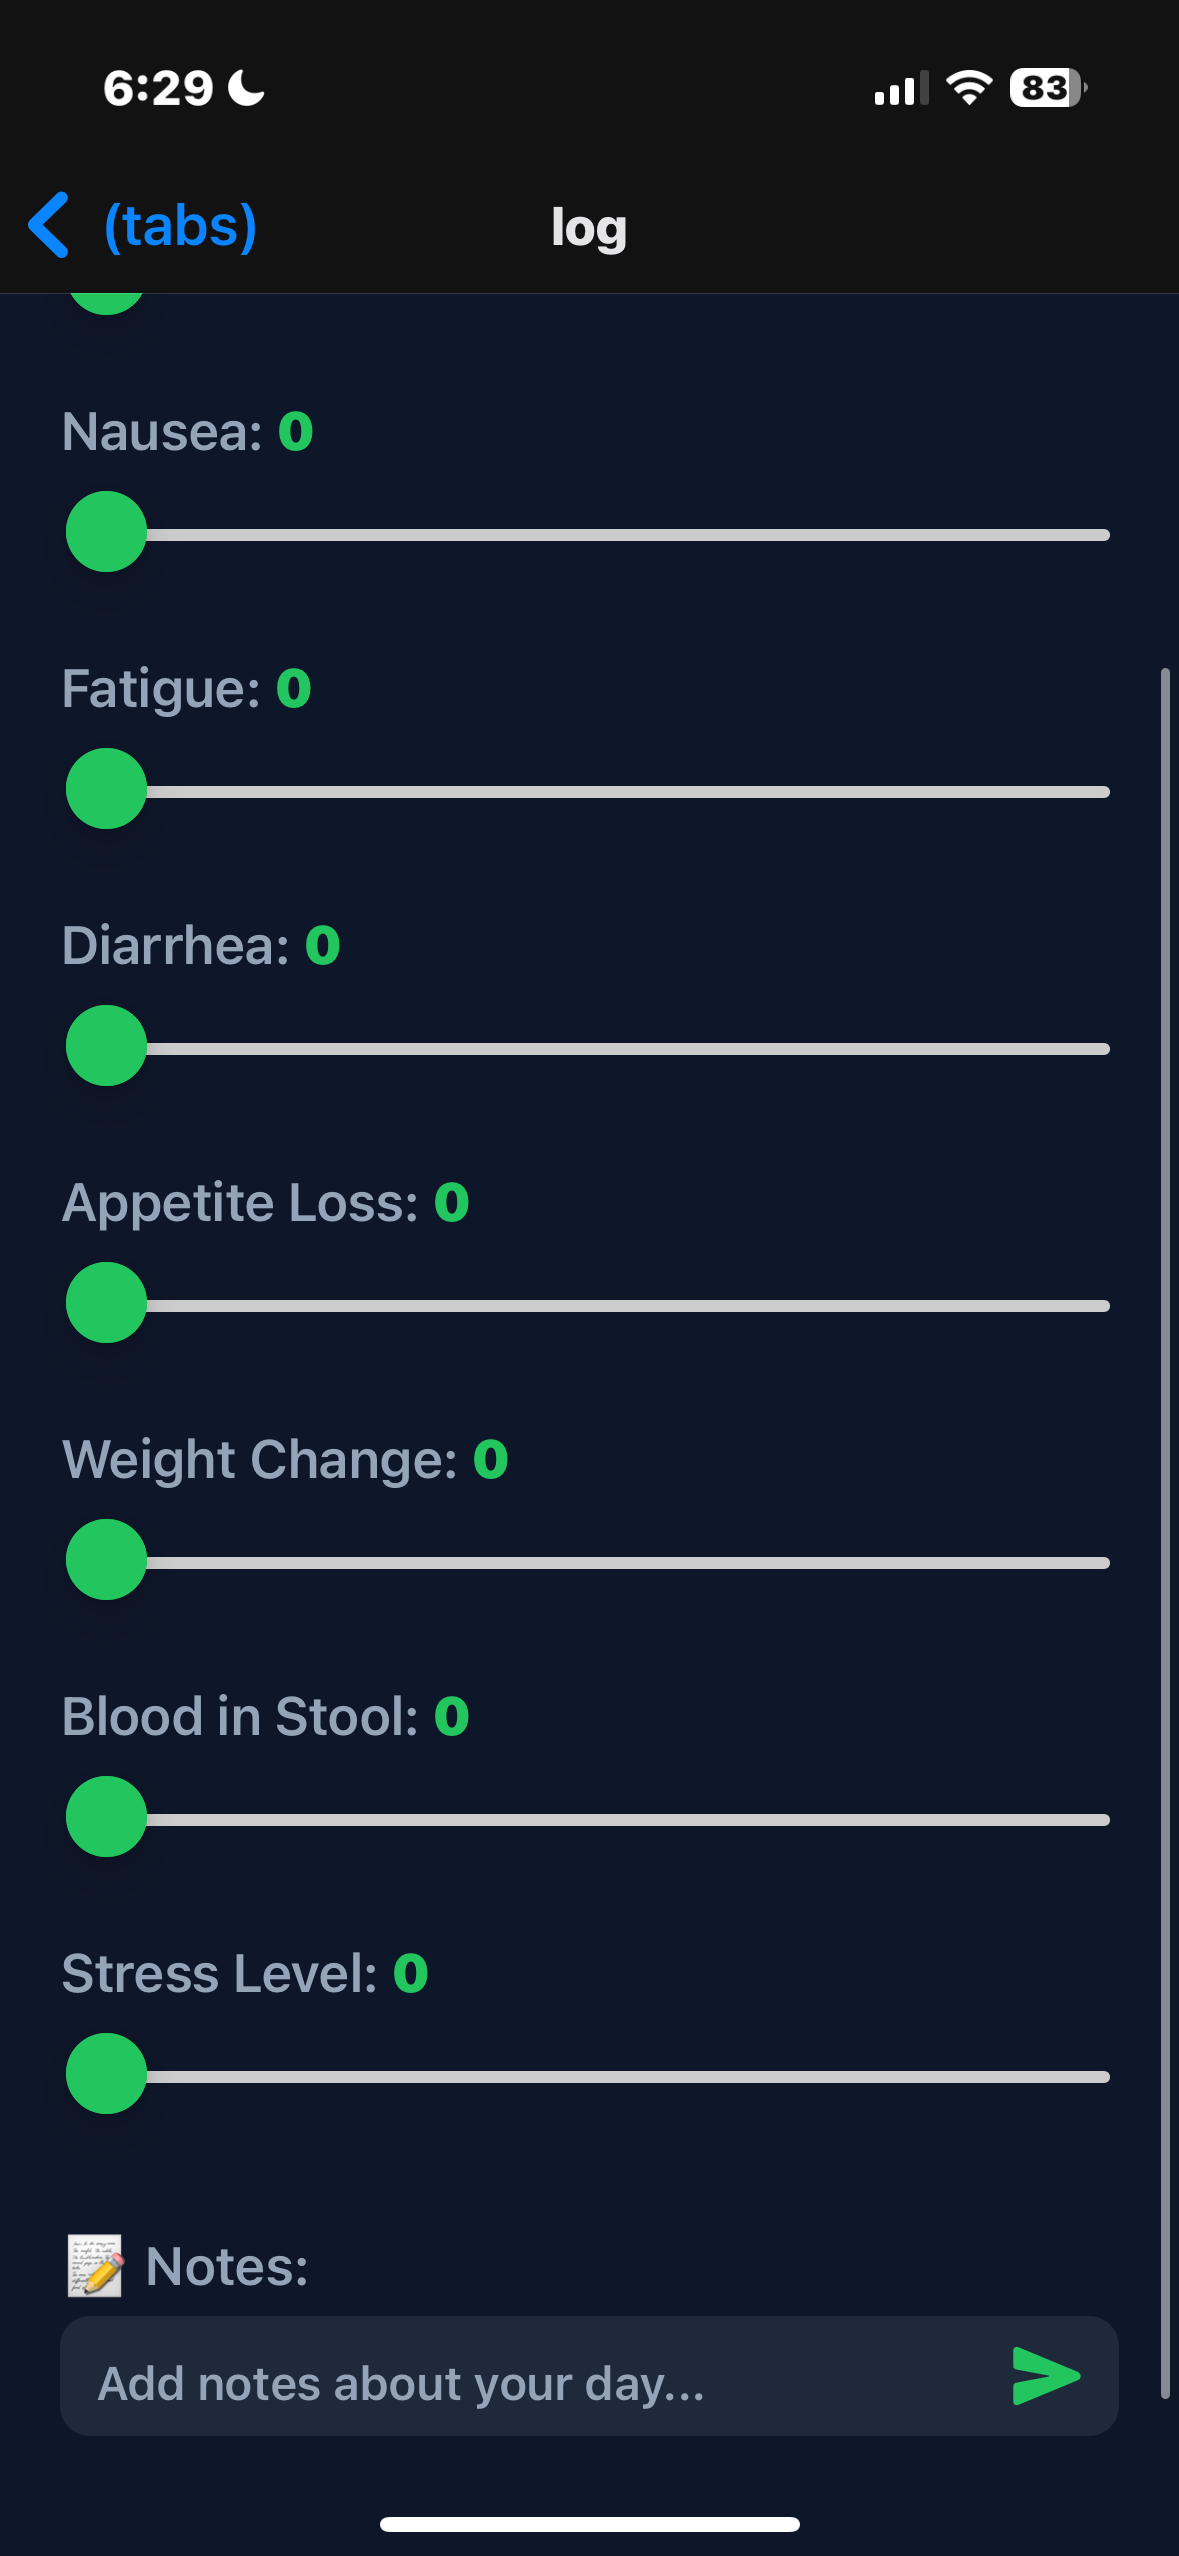Tap the moon focus mode icon
Image resolution: width=1179 pixels, height=2556 pixels.
[x=246, y=88]
